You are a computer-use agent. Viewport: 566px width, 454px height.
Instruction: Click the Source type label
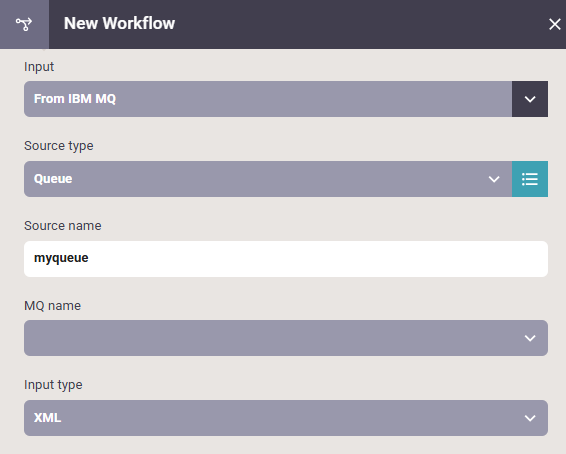59,146
